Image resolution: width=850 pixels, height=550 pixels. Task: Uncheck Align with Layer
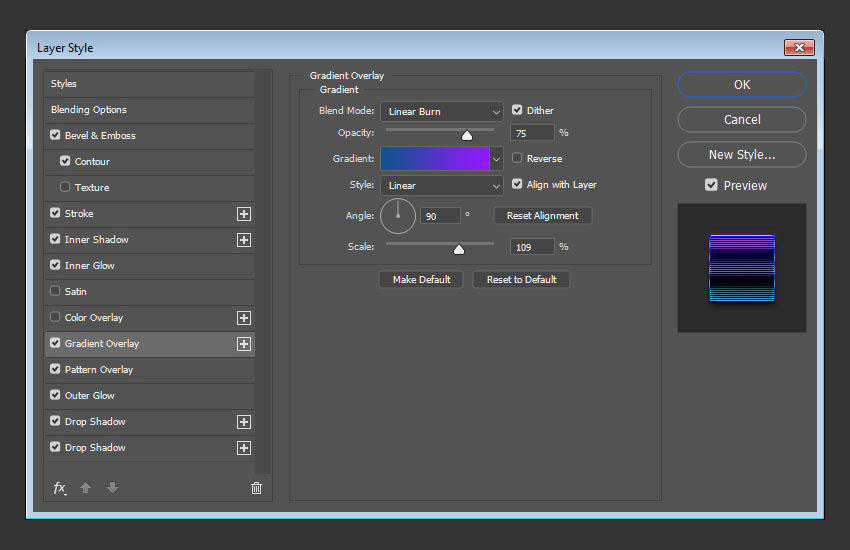[517, 184]
